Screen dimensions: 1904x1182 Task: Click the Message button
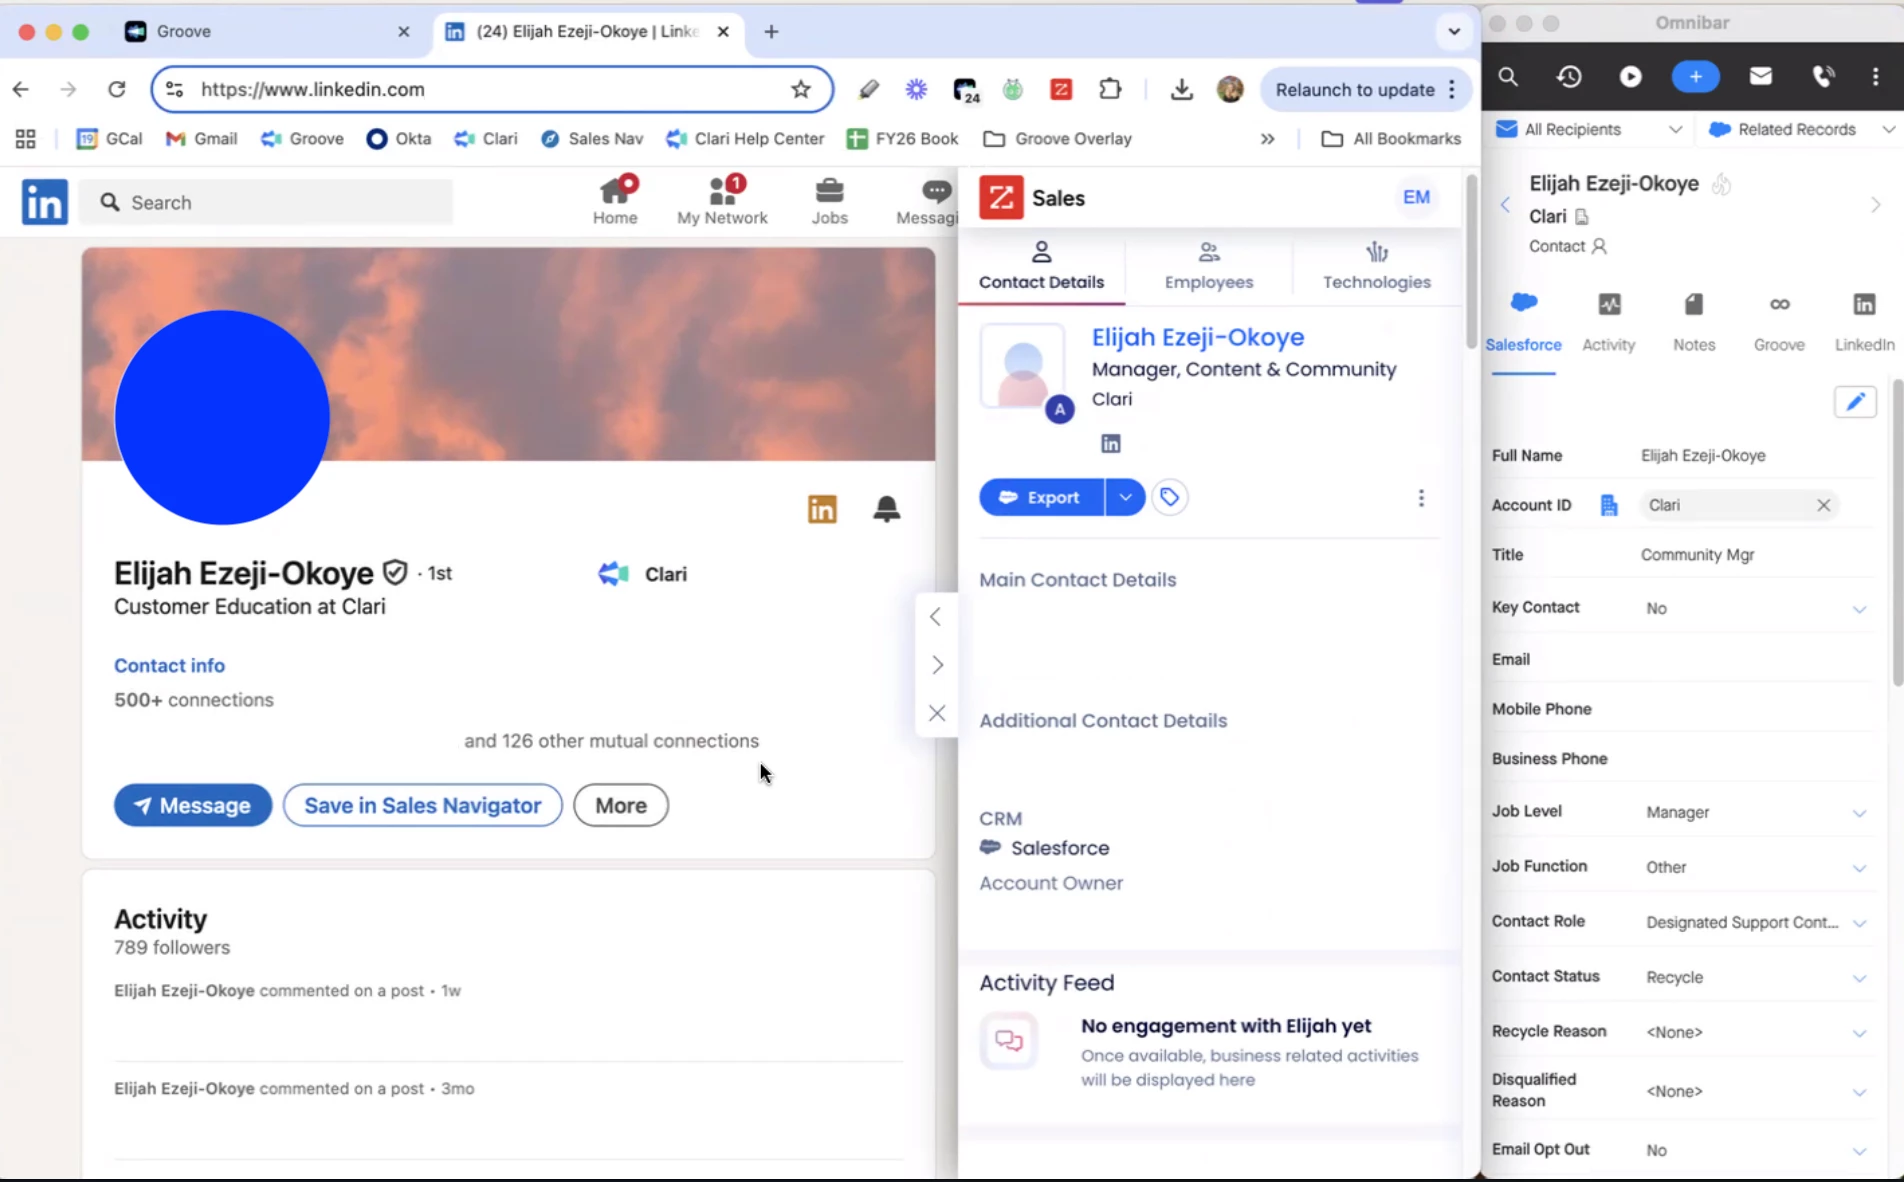tap(193, 805)
